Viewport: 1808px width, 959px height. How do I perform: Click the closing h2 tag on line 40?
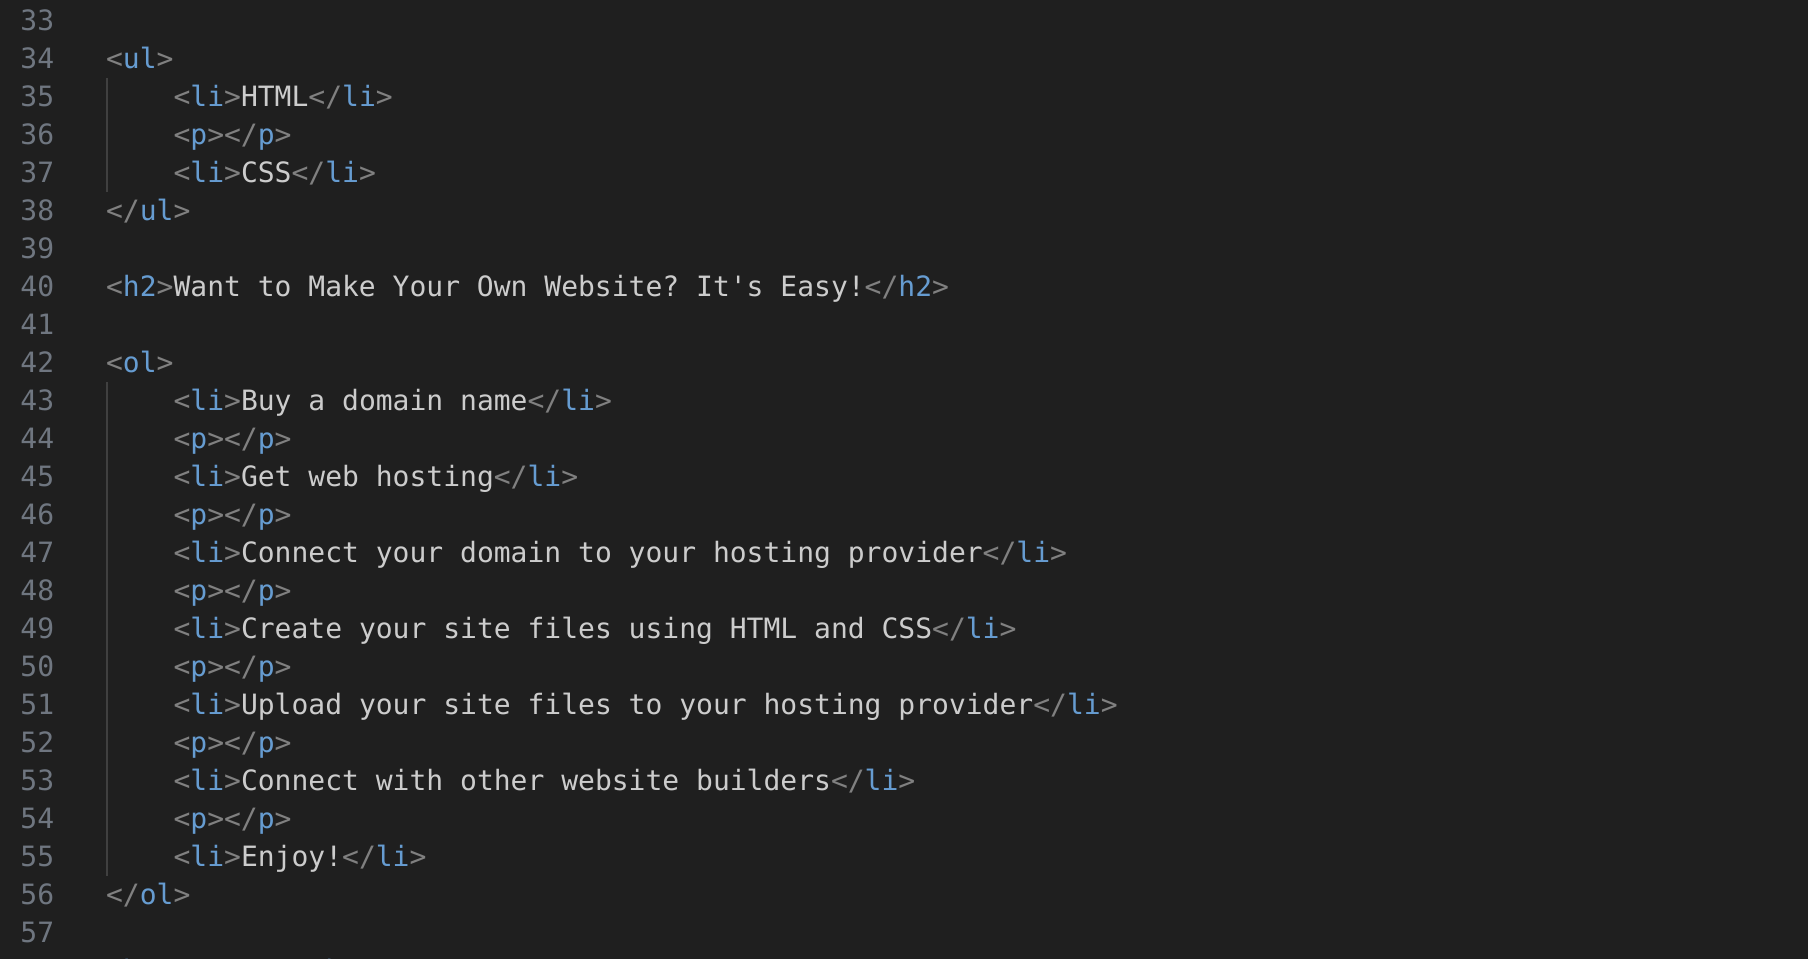pyautogui.click(x=906, y=286)
